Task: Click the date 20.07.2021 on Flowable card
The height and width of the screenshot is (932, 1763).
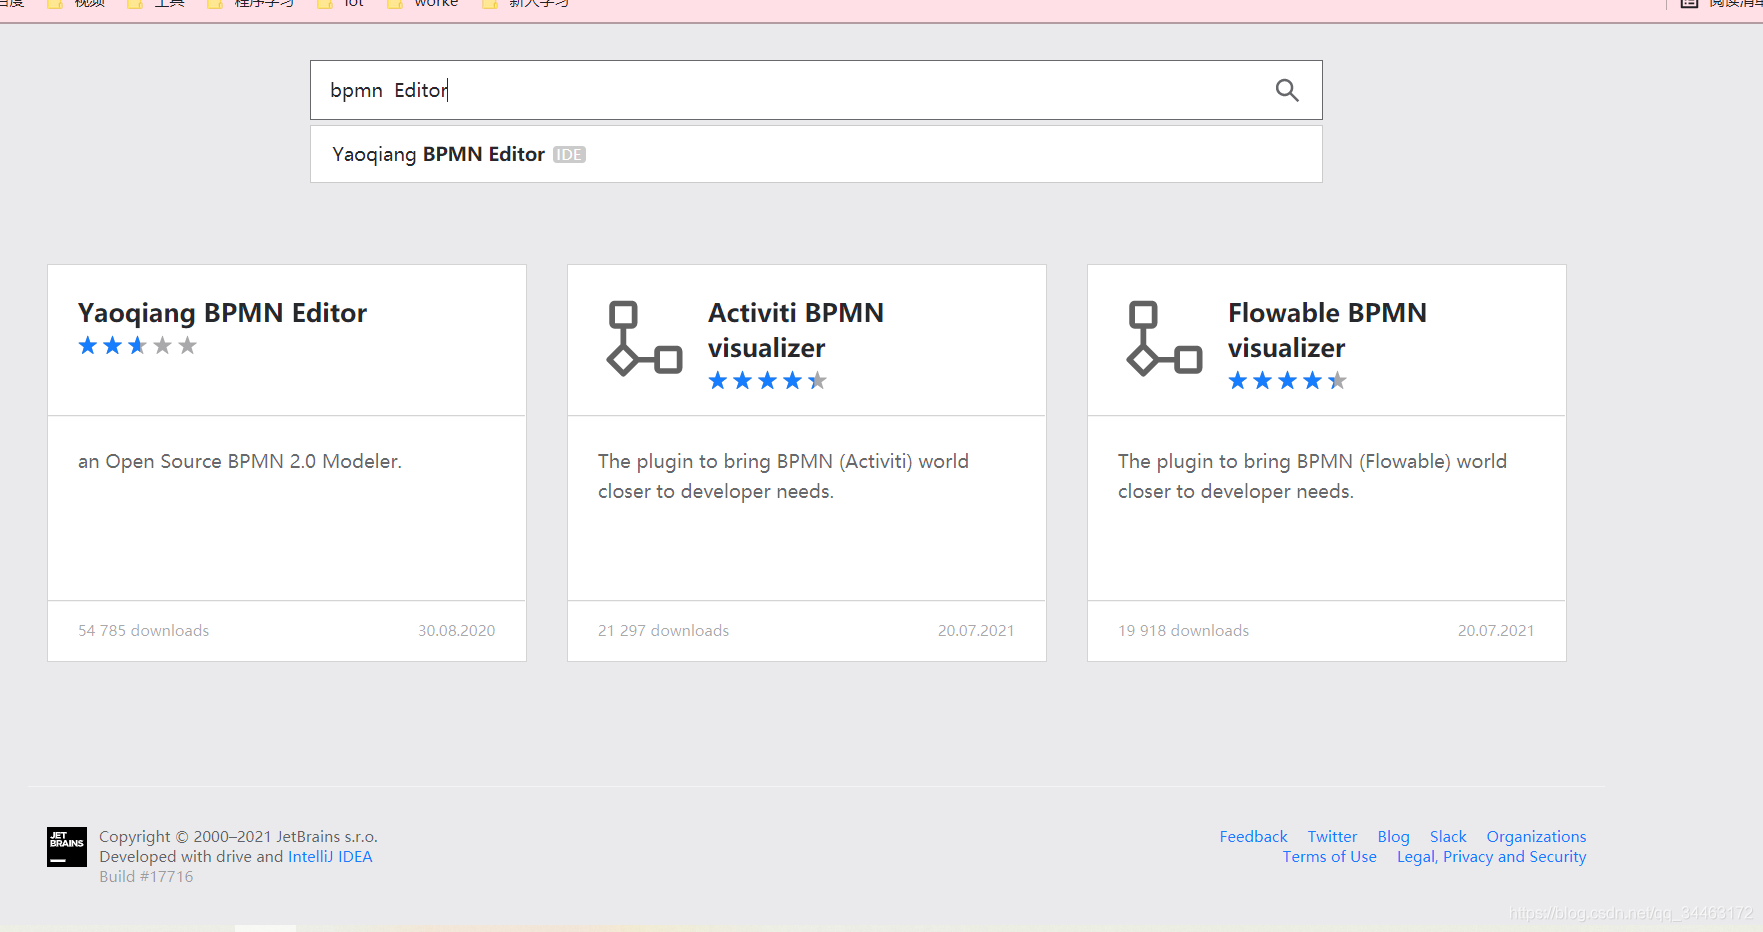Action: click(x=1496, y=631)
